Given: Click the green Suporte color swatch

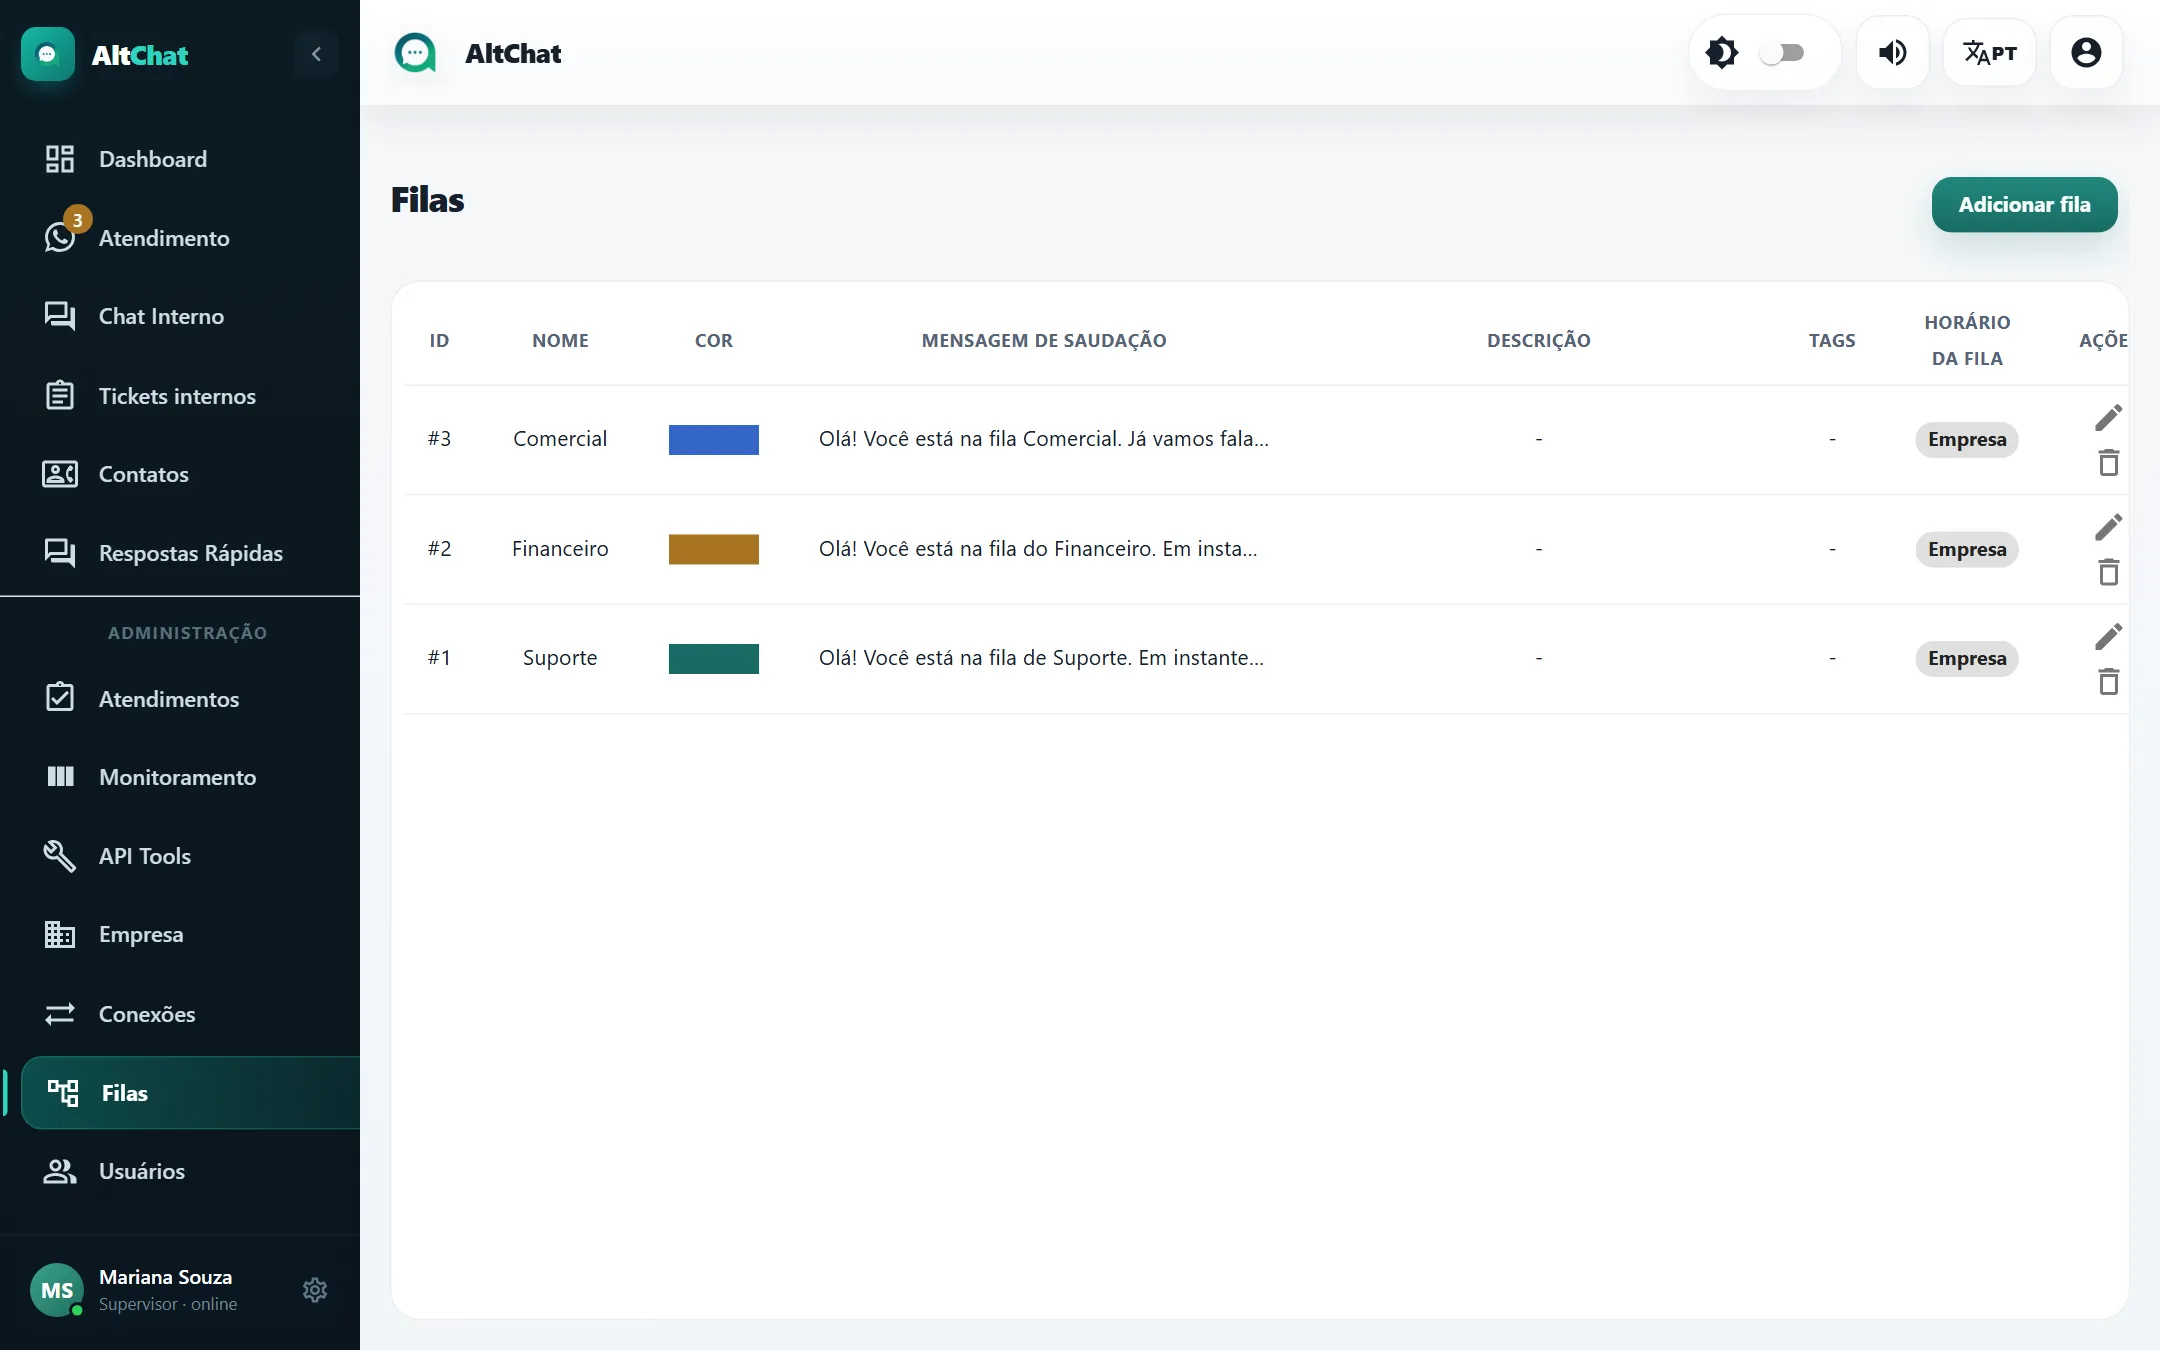Looking at the screenshot, I should click(714, 659).
